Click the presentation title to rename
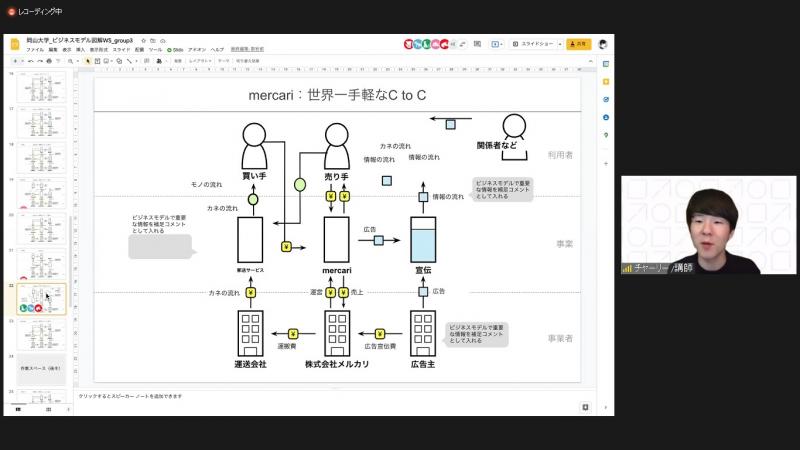This screenshot has height=450, width=800. [80, 40]
